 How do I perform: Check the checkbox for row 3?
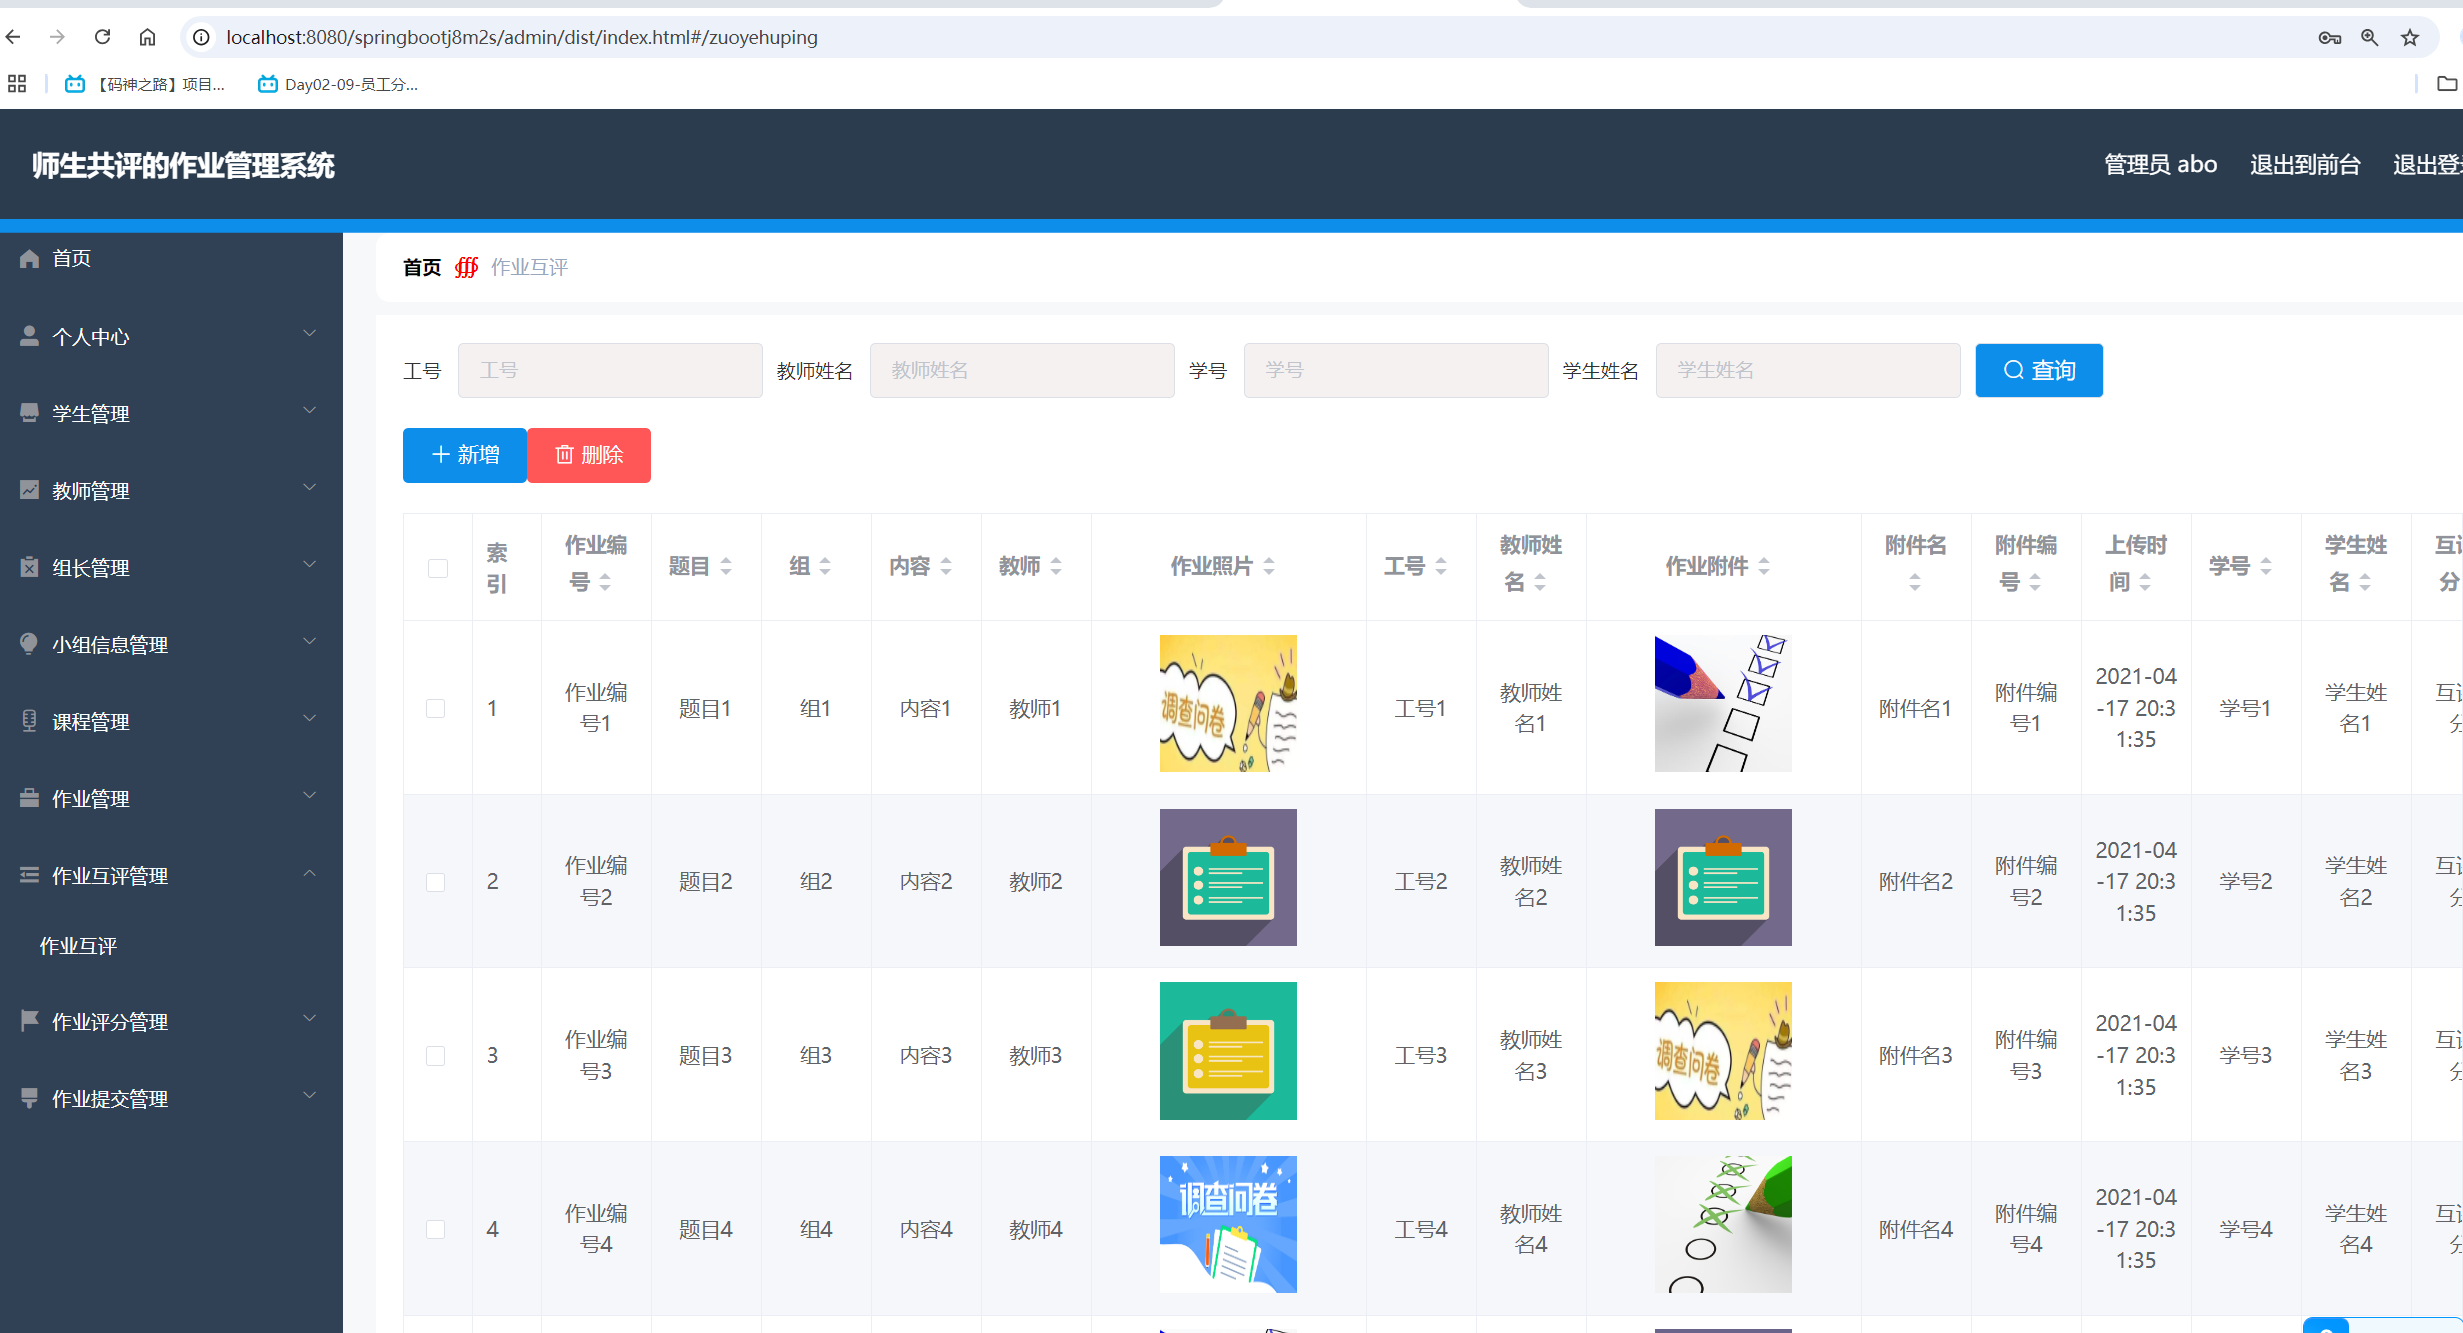[435, 1056]
